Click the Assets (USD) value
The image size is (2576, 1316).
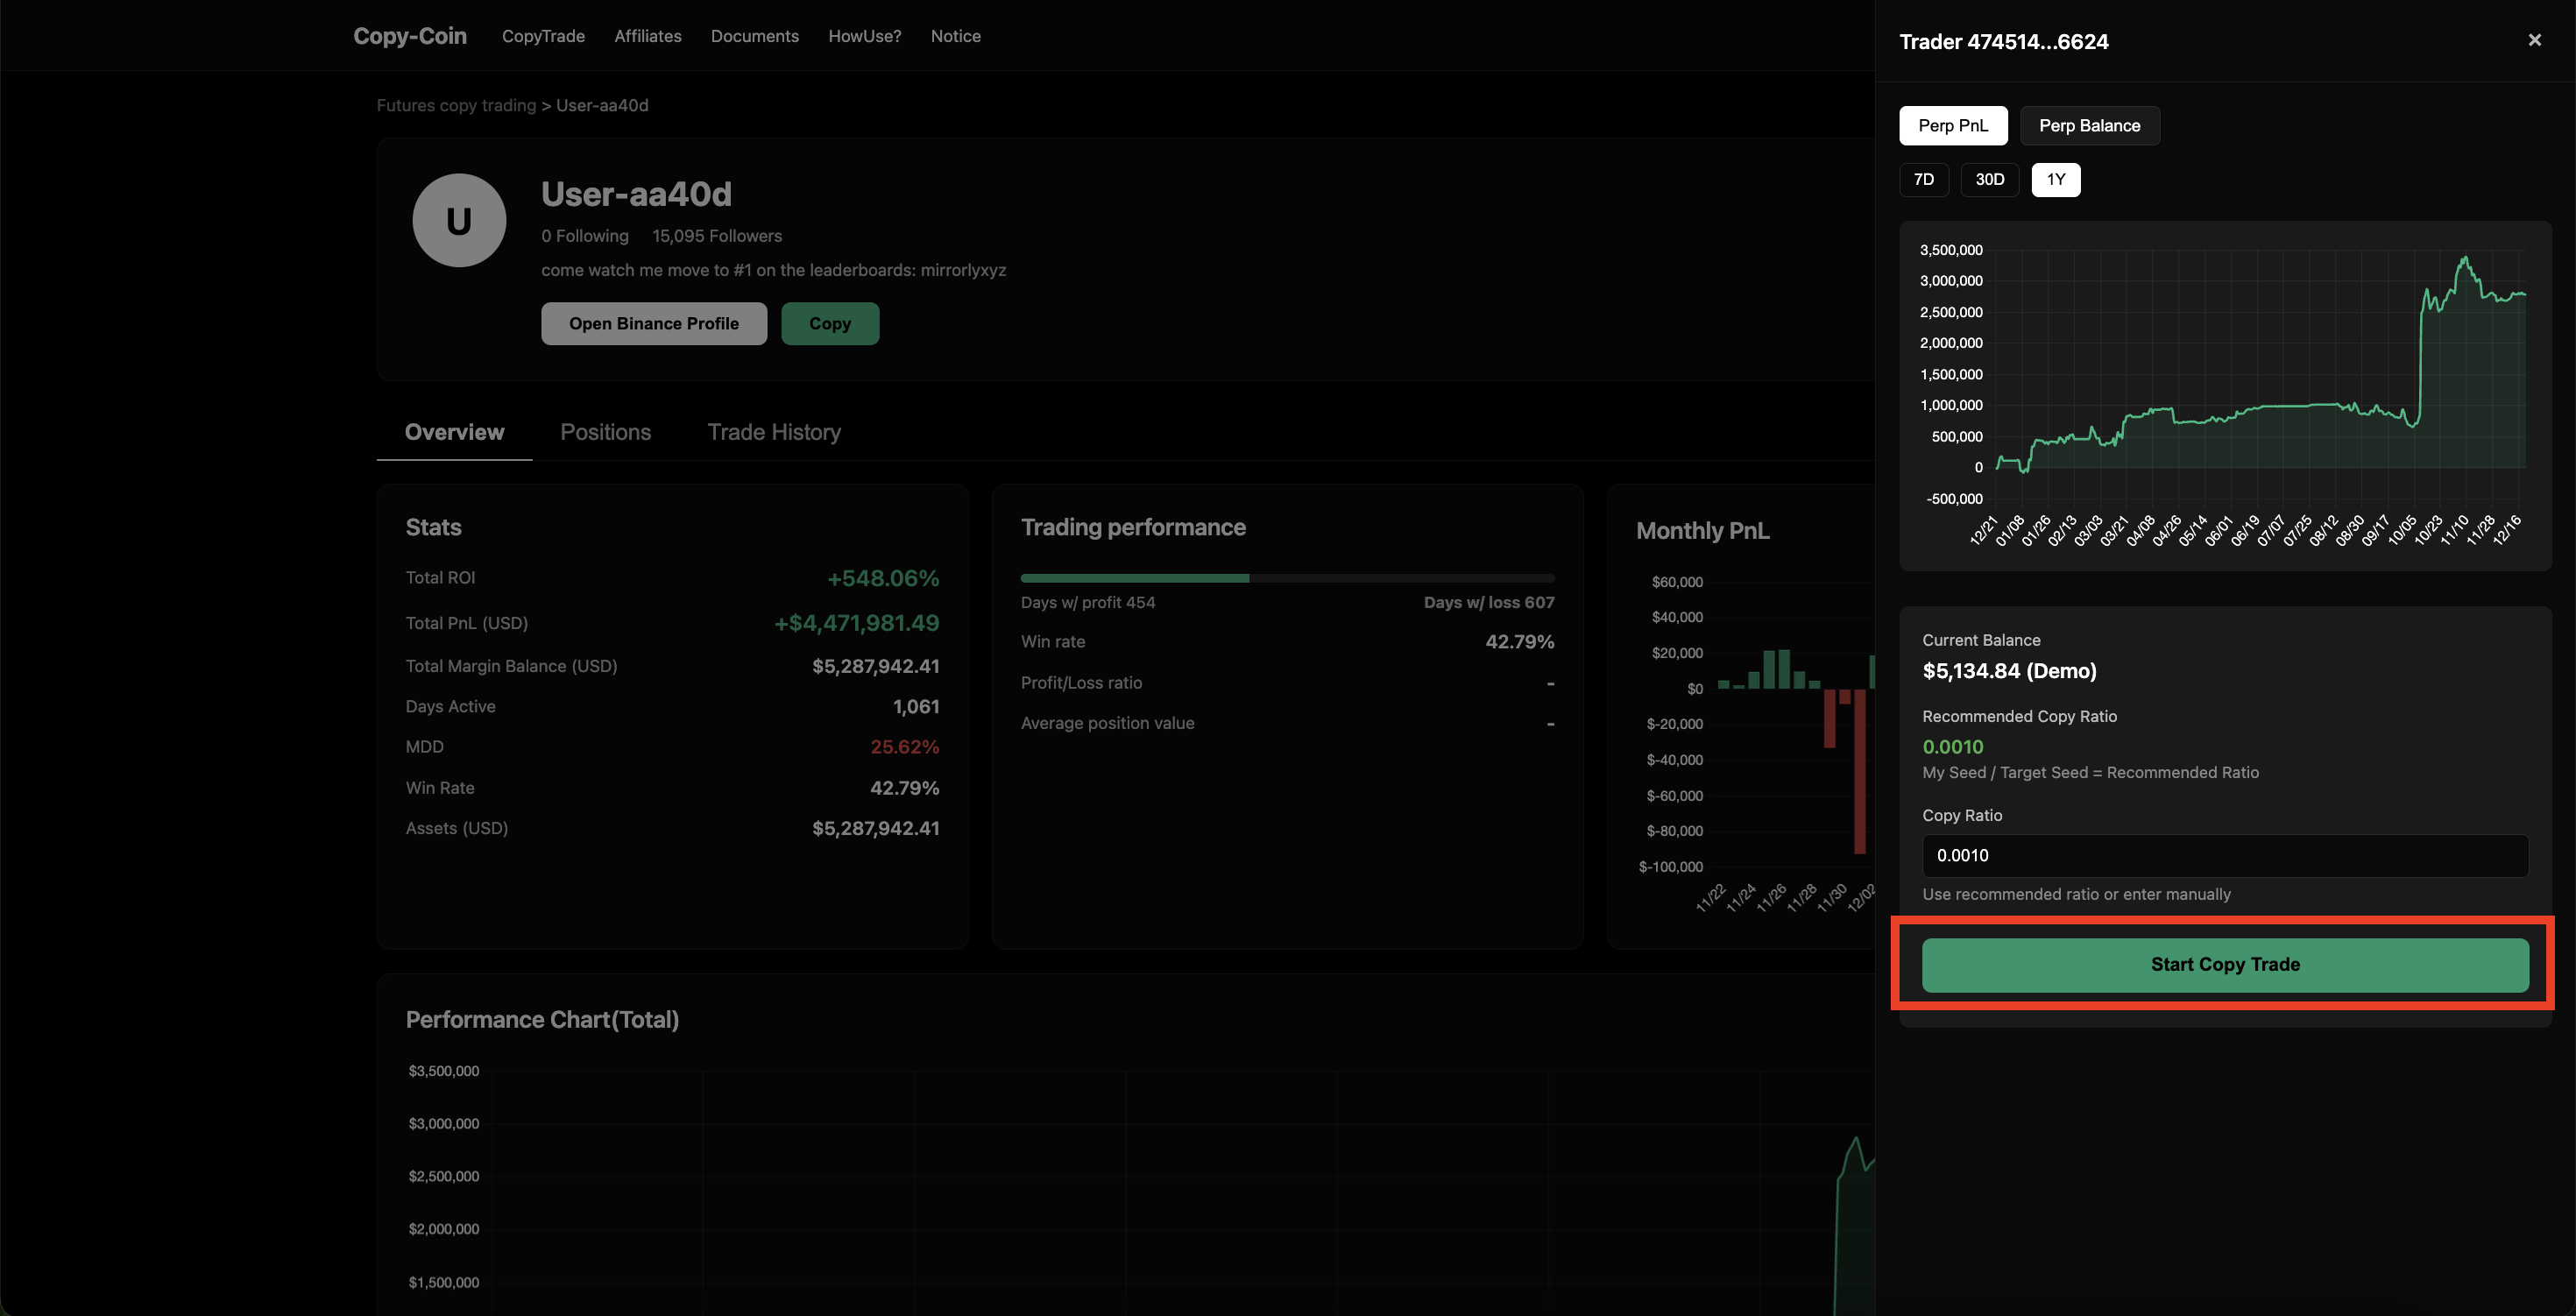pos(875,828)
